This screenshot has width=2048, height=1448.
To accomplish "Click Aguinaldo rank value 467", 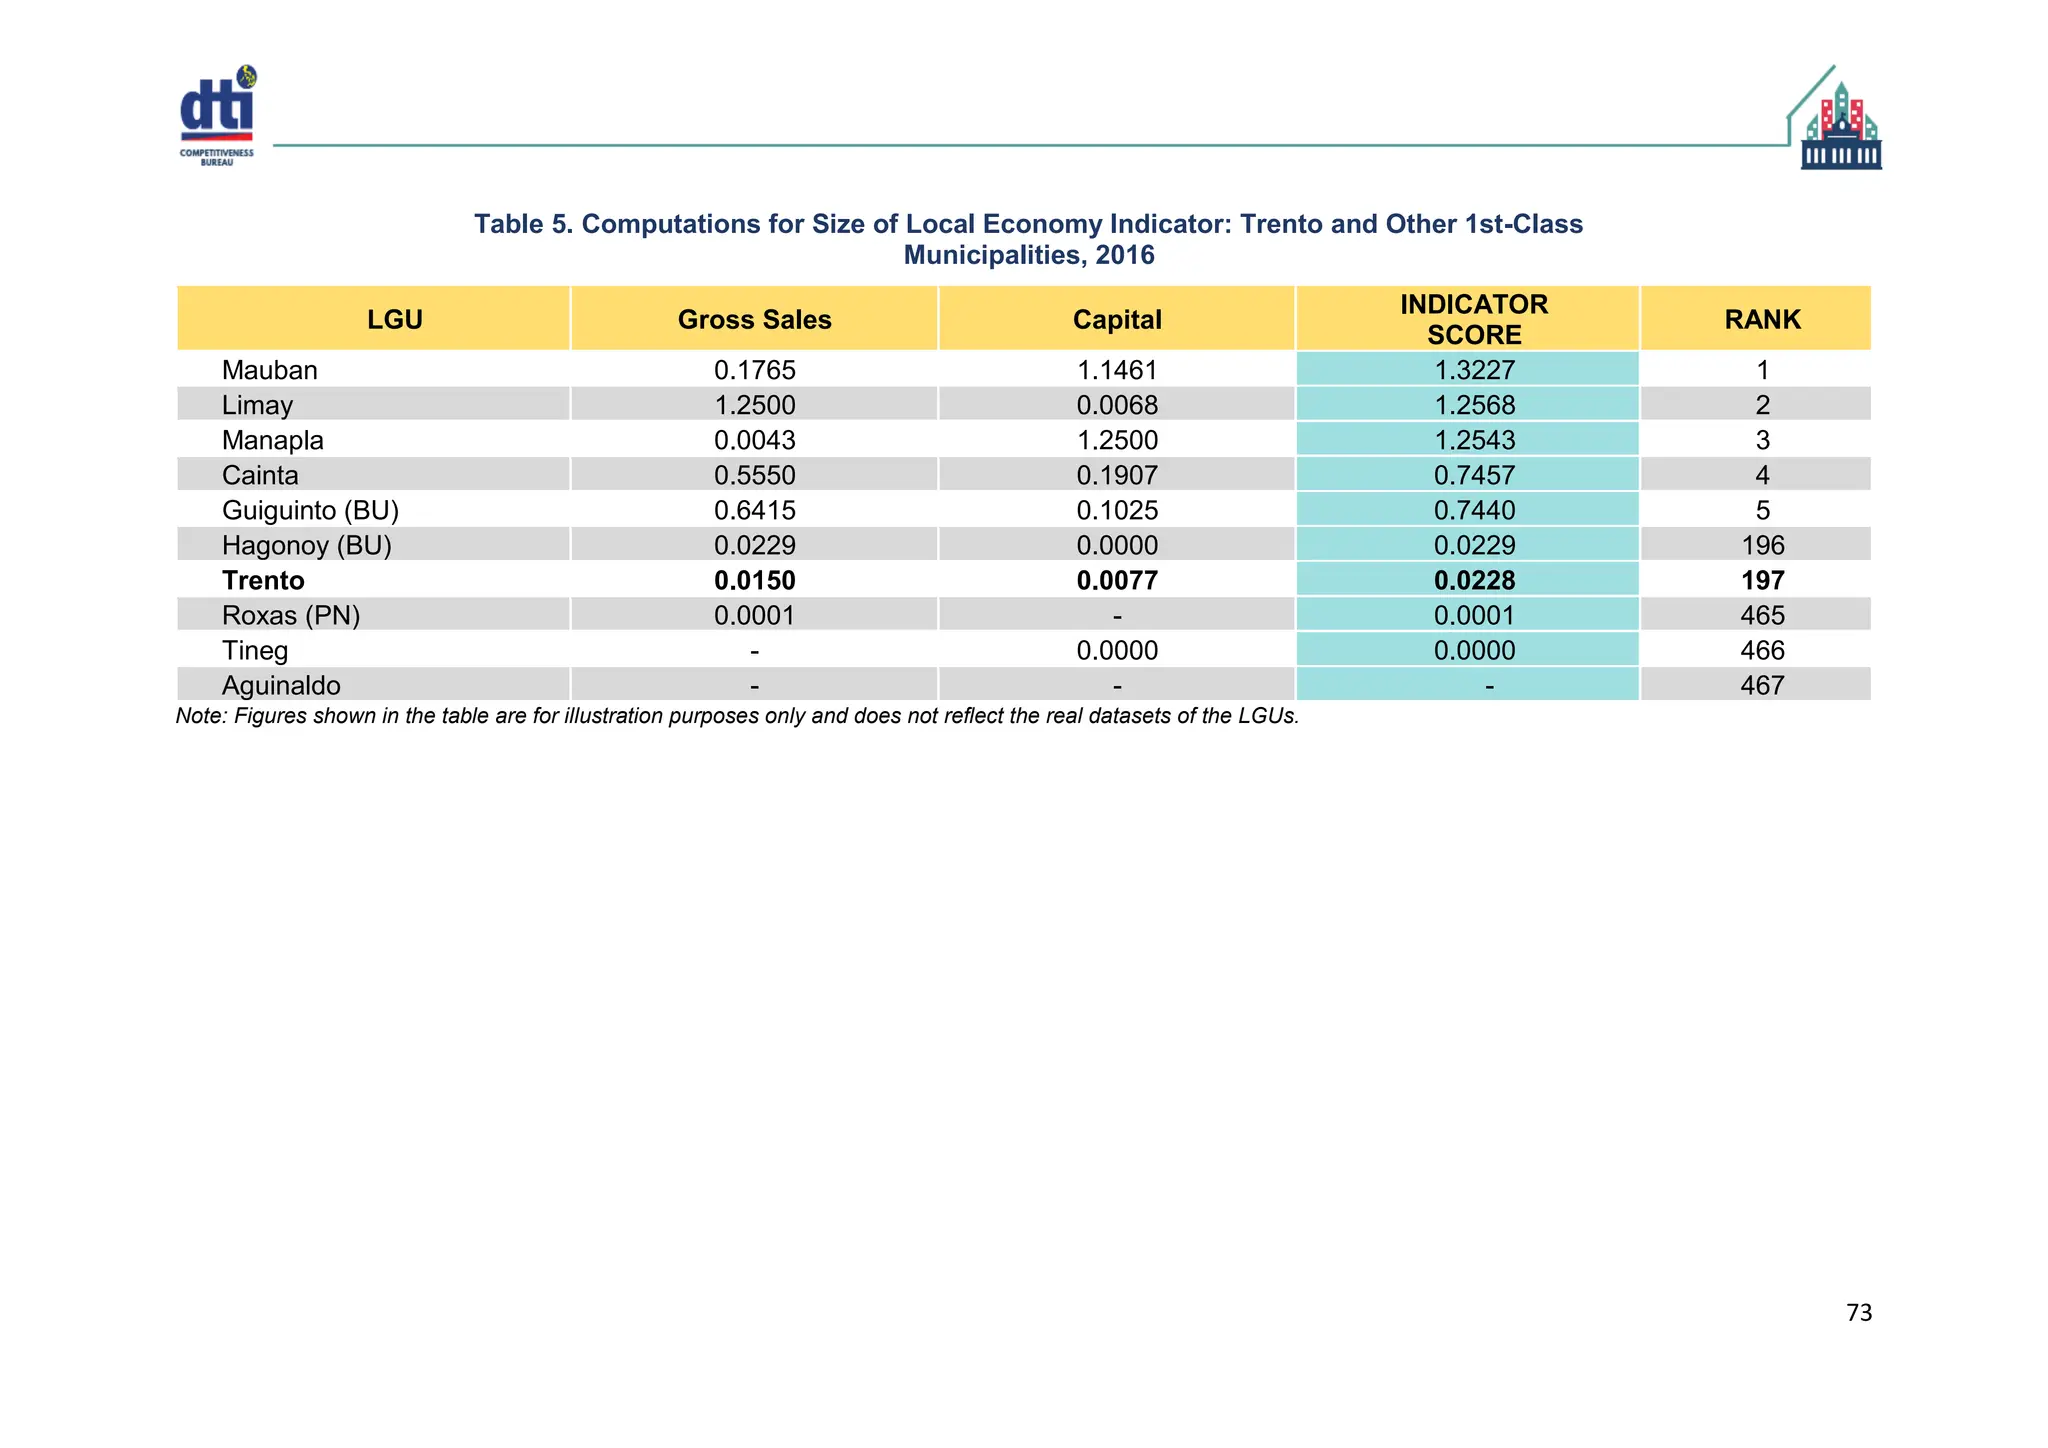I will tap(1762, 685).
